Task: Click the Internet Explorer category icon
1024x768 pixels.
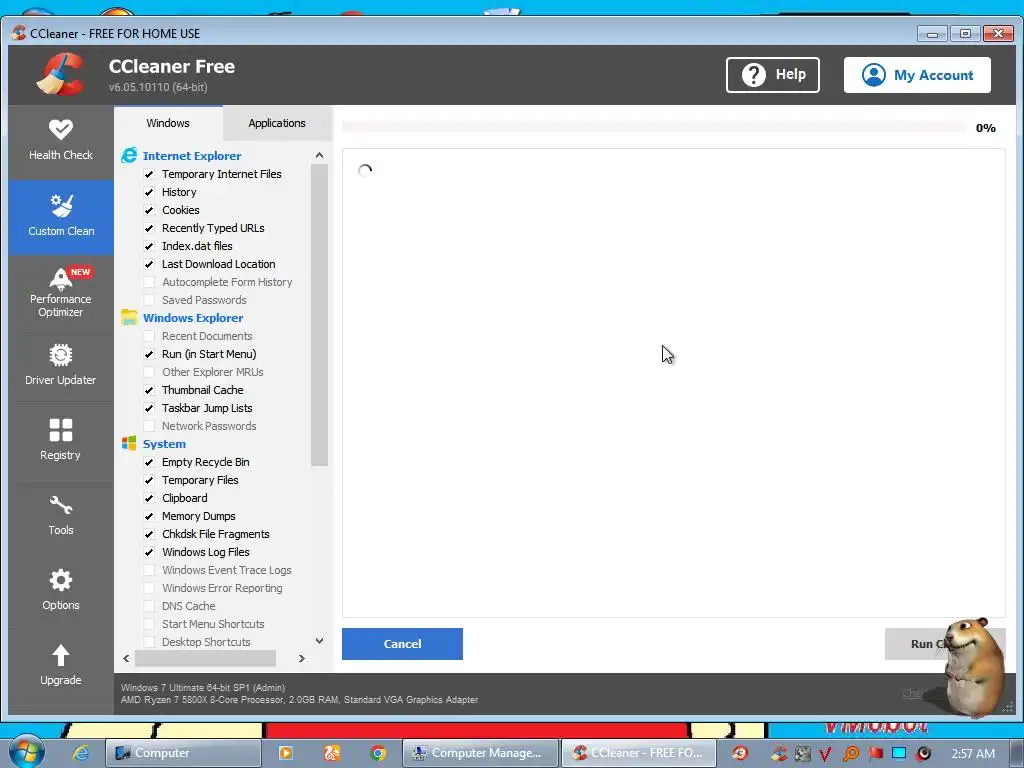Action: click(129, 155)
